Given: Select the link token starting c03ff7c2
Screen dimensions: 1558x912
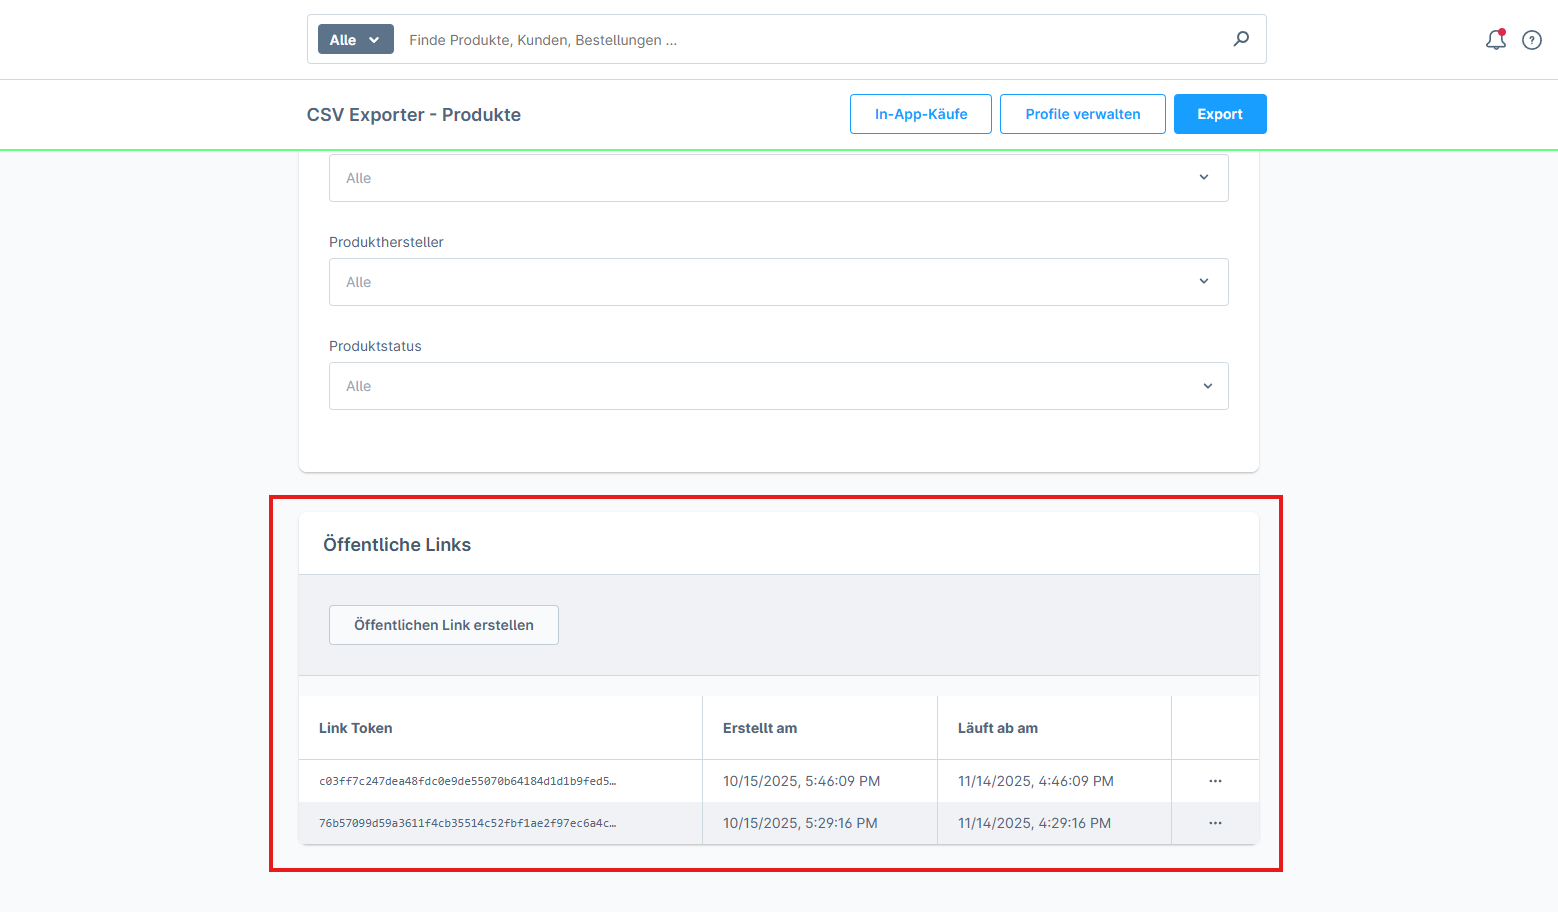Looking at the screenshot, I should click(467, 781).
